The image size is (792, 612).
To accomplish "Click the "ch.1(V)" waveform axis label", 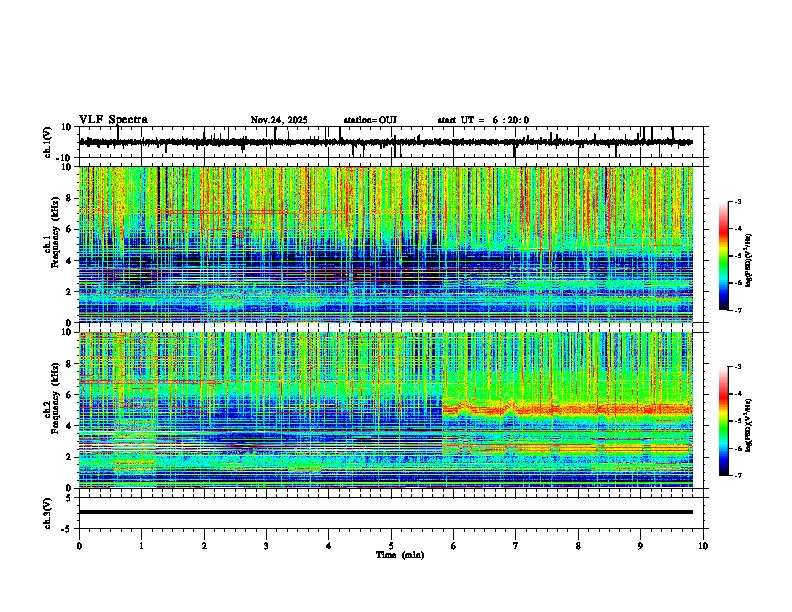I will (48, 142).
